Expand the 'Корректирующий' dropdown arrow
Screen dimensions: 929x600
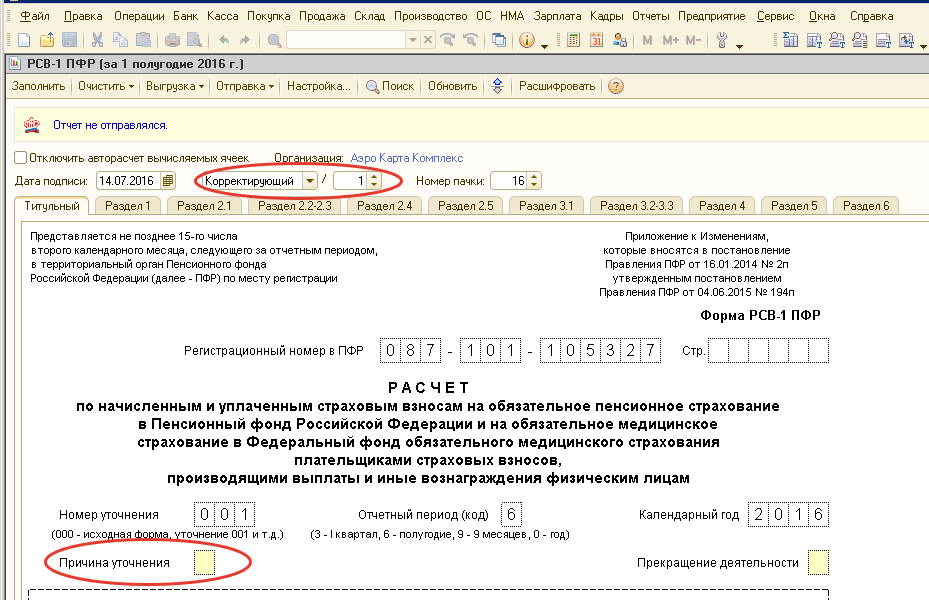(x=309, y=181)
